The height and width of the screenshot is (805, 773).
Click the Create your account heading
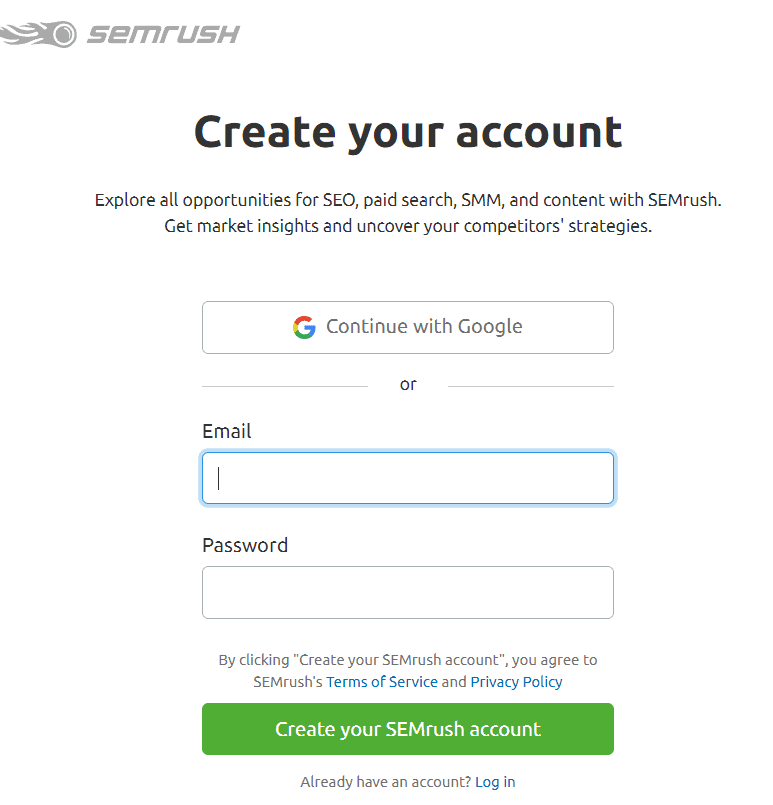coord(407,131)
